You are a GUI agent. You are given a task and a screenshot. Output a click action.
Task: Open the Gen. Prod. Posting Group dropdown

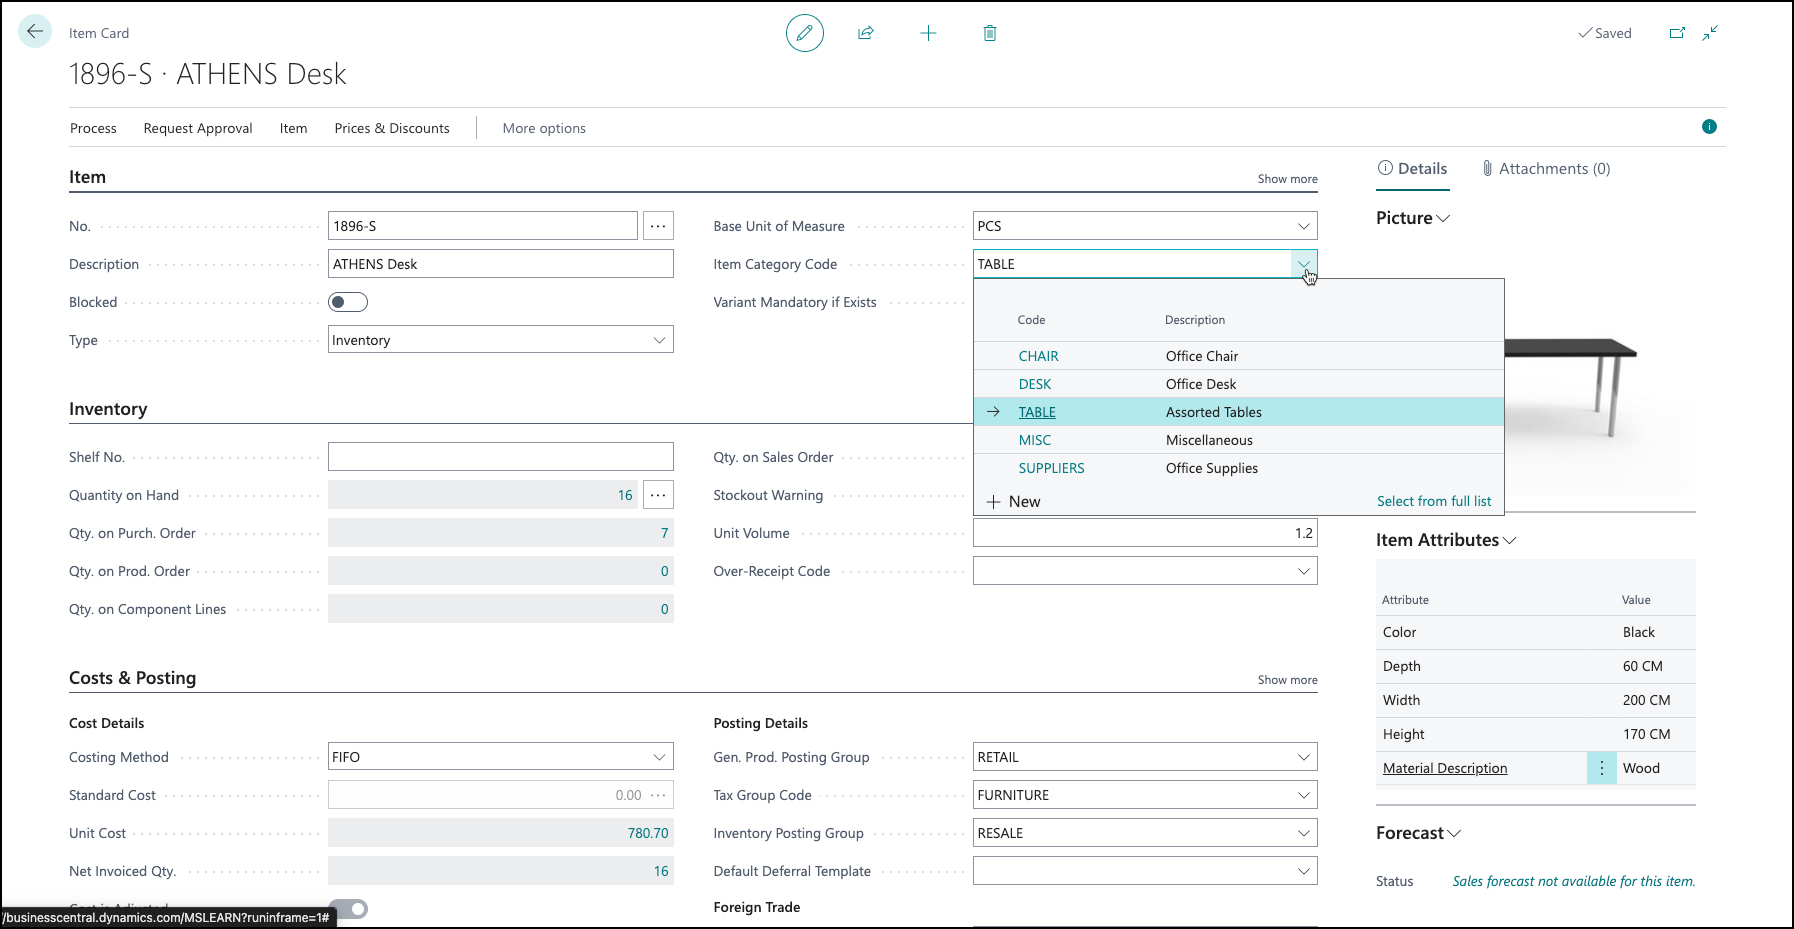[1304, 757]
